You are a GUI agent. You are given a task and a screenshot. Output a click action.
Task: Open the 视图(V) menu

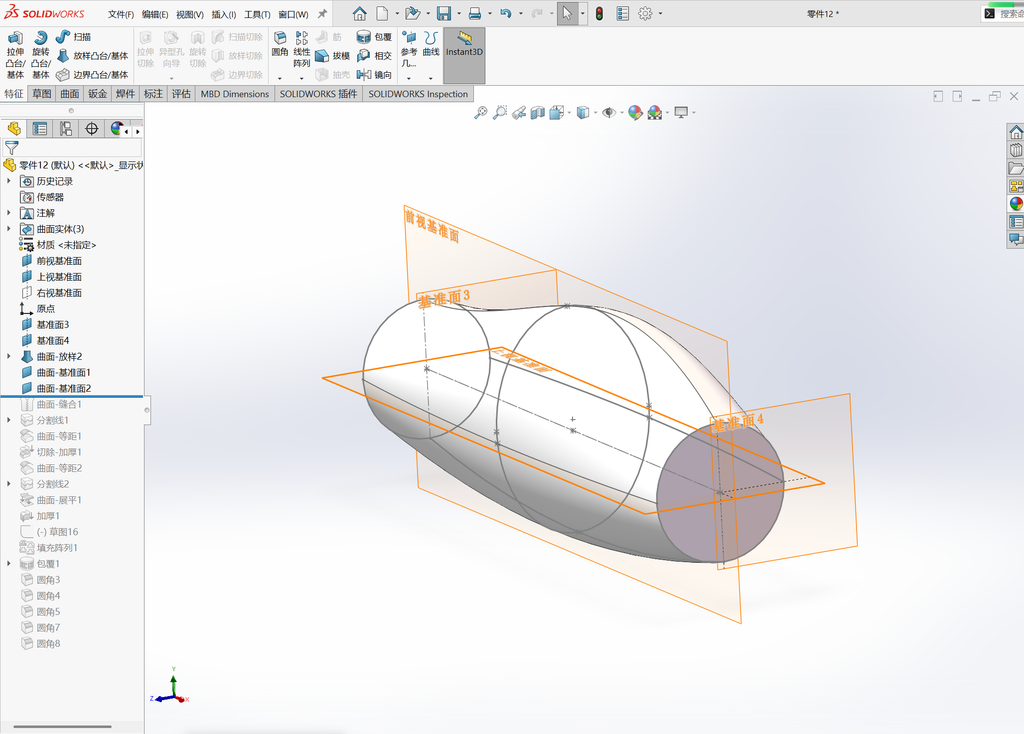click(189, 14)
